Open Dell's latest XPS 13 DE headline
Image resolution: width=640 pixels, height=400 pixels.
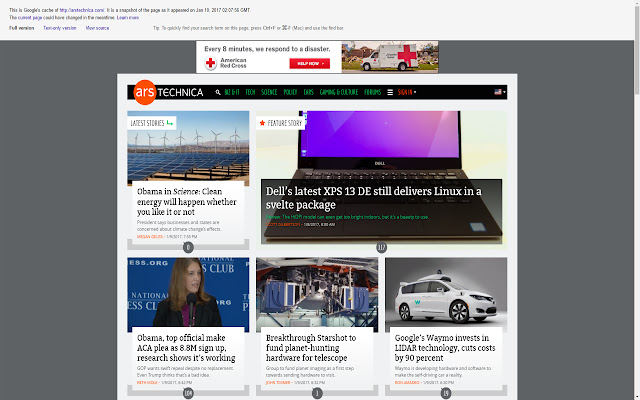pyautogui.click(x=373, y=198)
